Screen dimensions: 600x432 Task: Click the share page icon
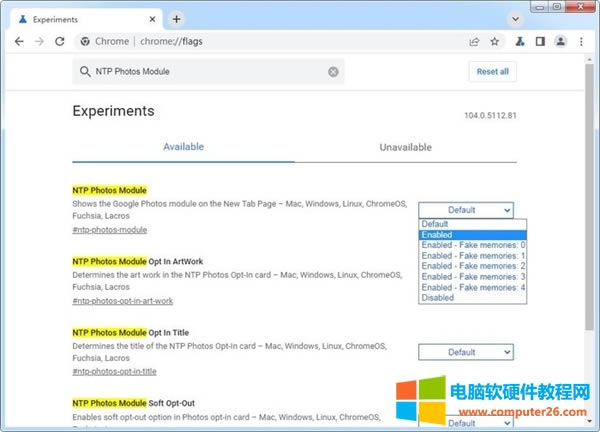tap(474, 41)
